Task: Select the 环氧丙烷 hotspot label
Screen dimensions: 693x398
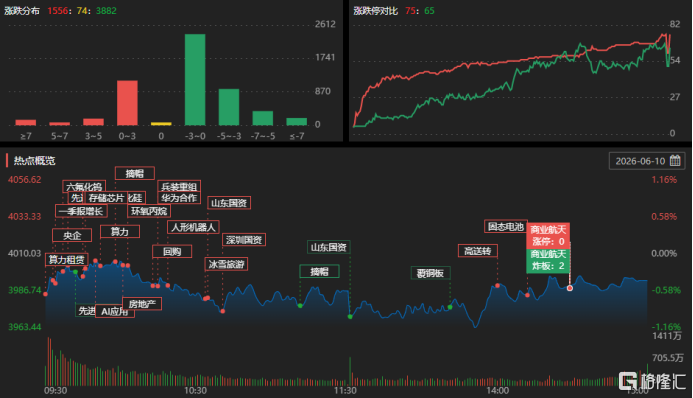Action: click(149, 211)
